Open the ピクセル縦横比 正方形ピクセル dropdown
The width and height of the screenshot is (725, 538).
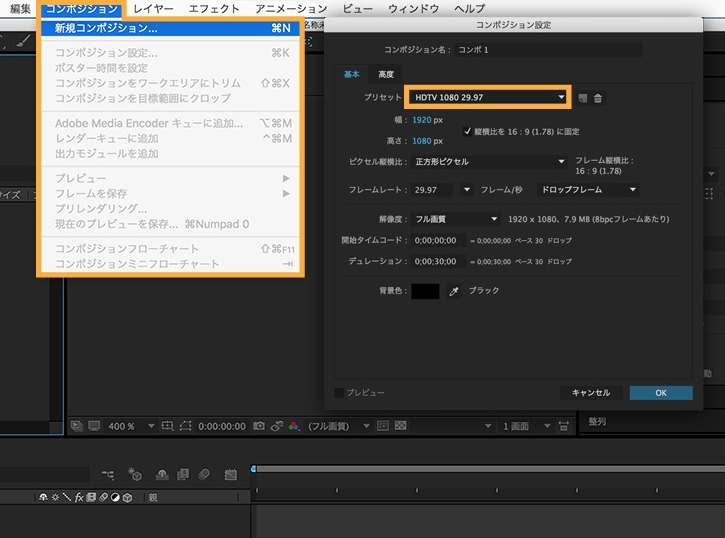click(x=489, y=161)
